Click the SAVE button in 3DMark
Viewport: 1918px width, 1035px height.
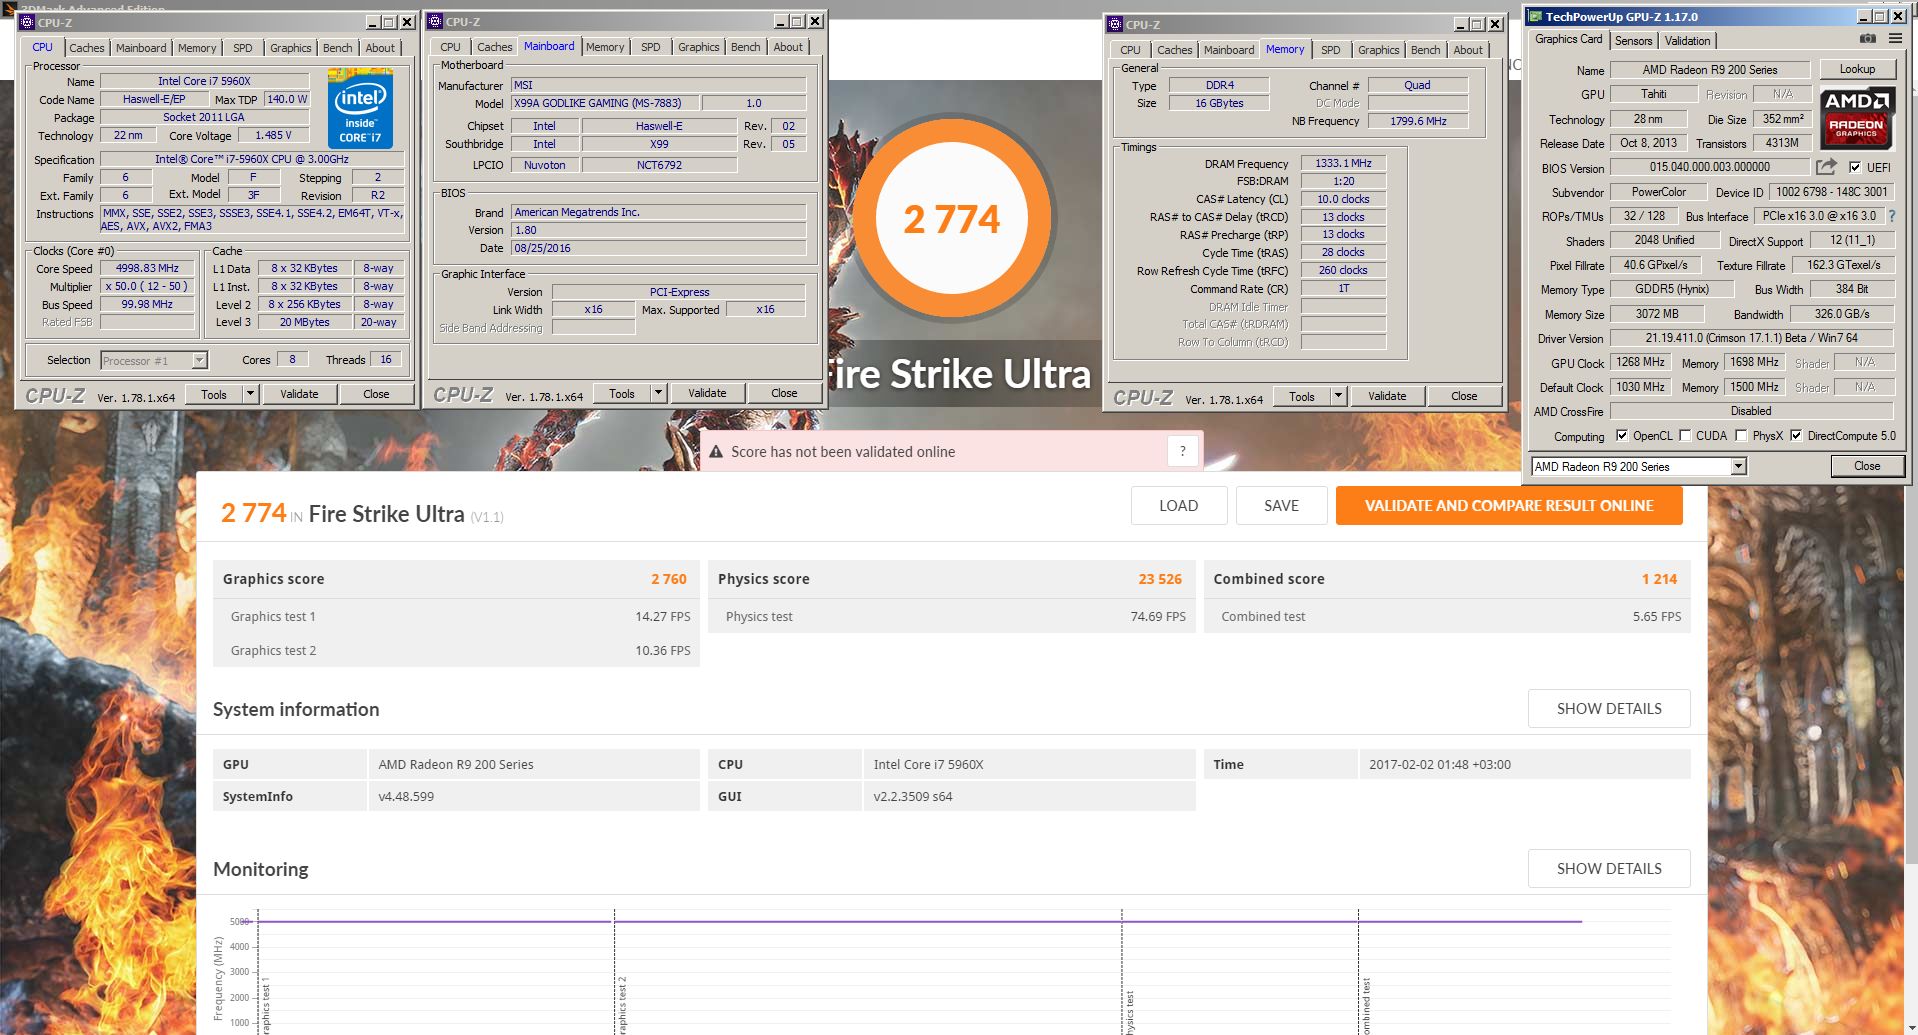coord(1282,506)
